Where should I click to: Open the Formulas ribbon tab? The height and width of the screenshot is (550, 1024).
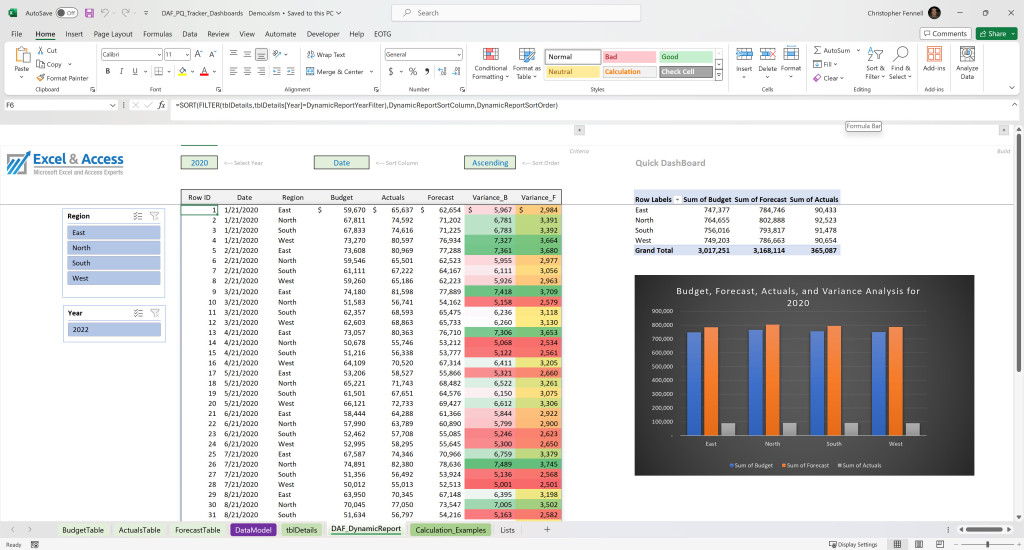pos(157,34)
